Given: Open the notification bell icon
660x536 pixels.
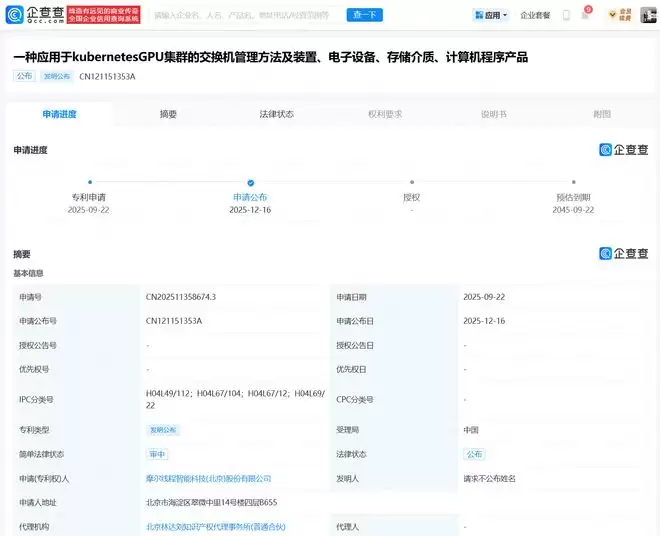Looking at the screenshot, I should 585,15.
